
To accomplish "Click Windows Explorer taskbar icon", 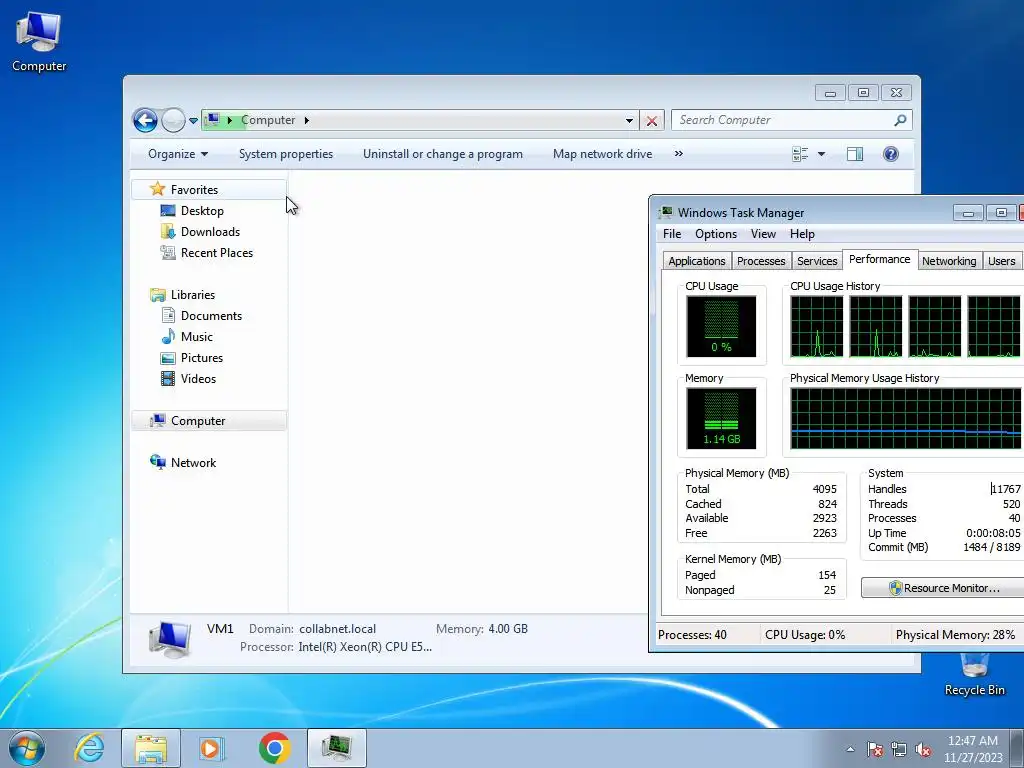I will 151,748.
